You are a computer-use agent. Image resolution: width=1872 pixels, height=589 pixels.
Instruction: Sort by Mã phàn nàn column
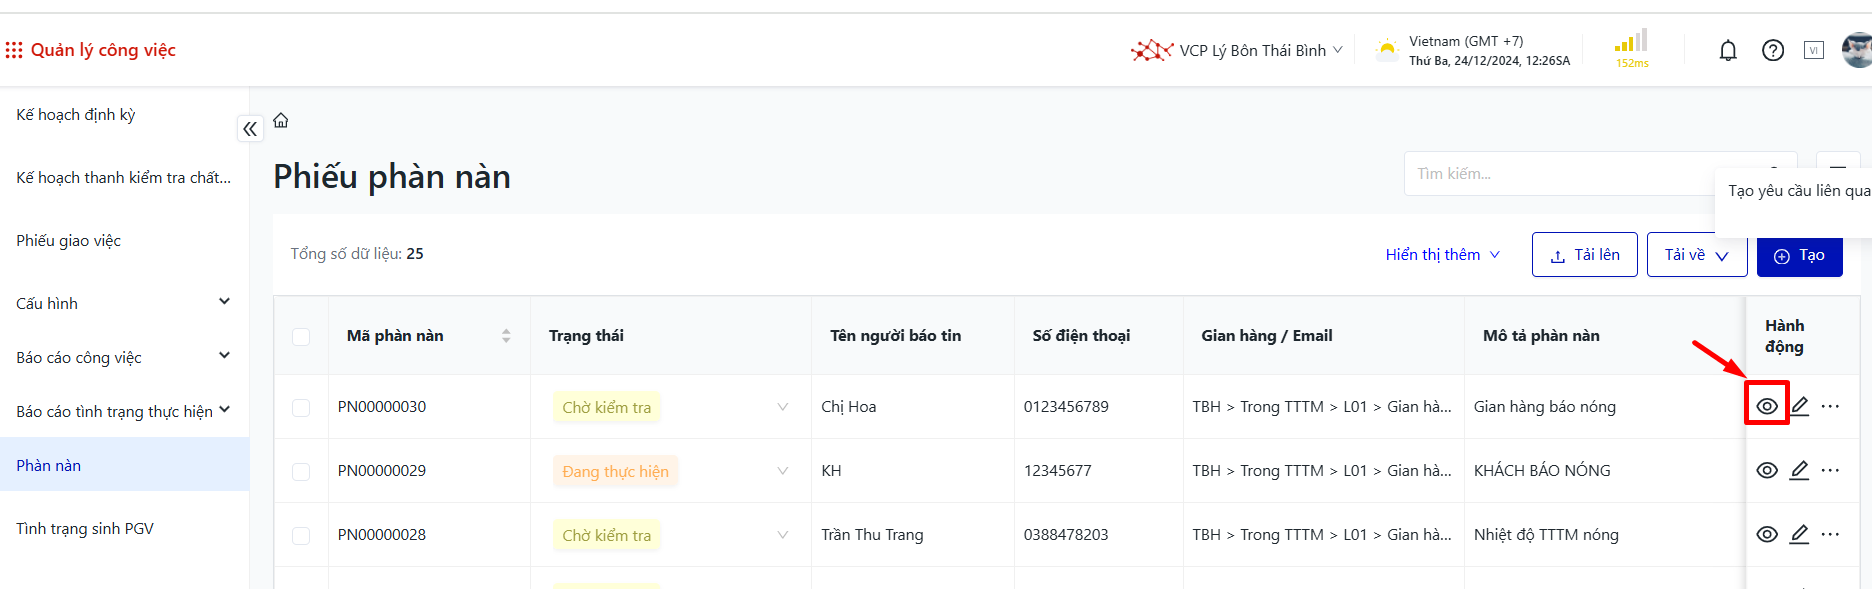point(506,336)
